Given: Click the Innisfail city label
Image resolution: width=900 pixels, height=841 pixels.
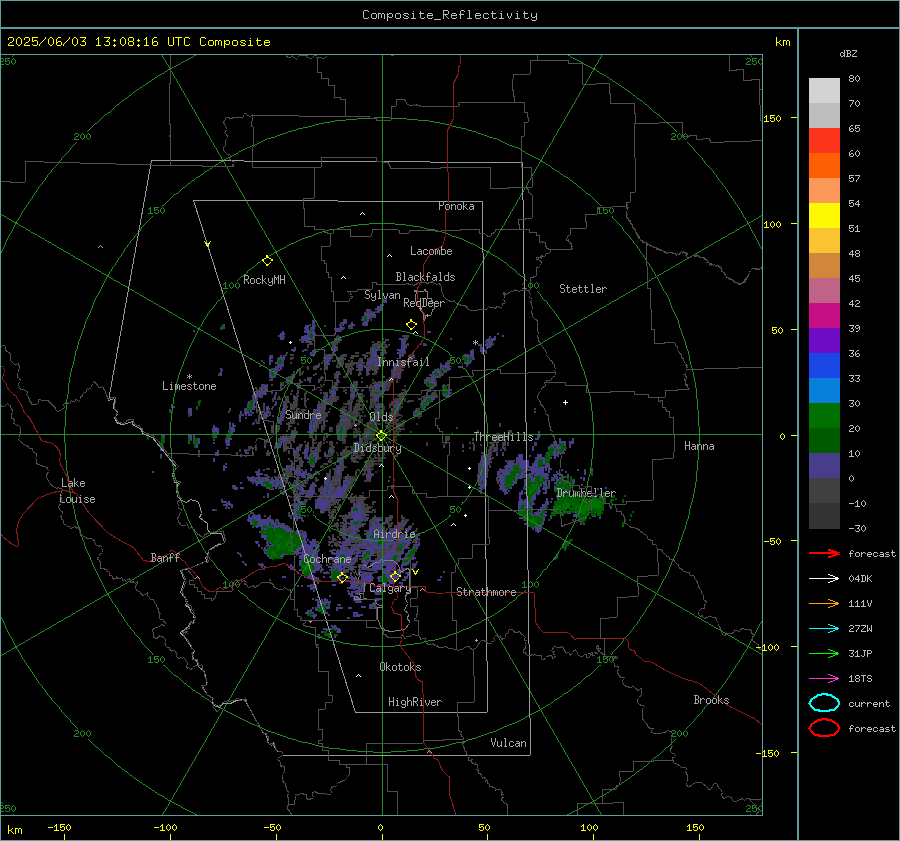Looking at the screenshot, I should coord(403,362).
